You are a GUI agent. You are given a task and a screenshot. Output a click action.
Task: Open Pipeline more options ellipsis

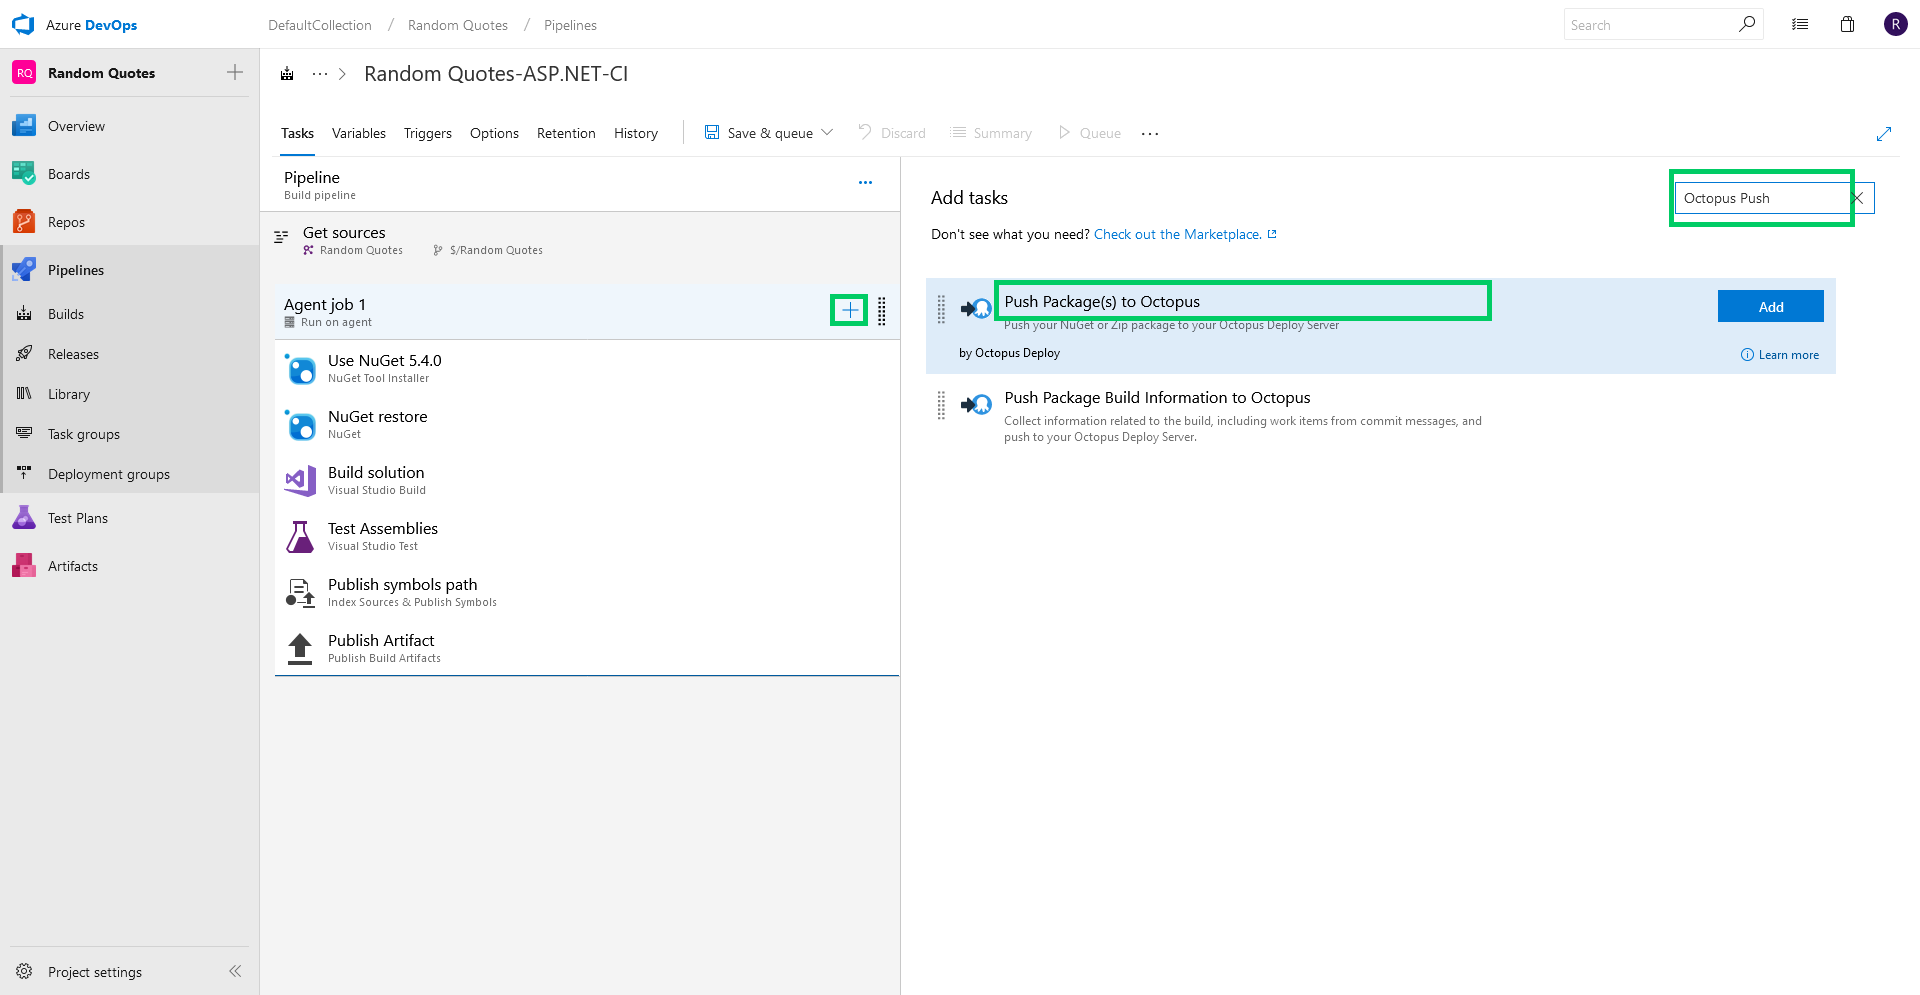point(865,183)
